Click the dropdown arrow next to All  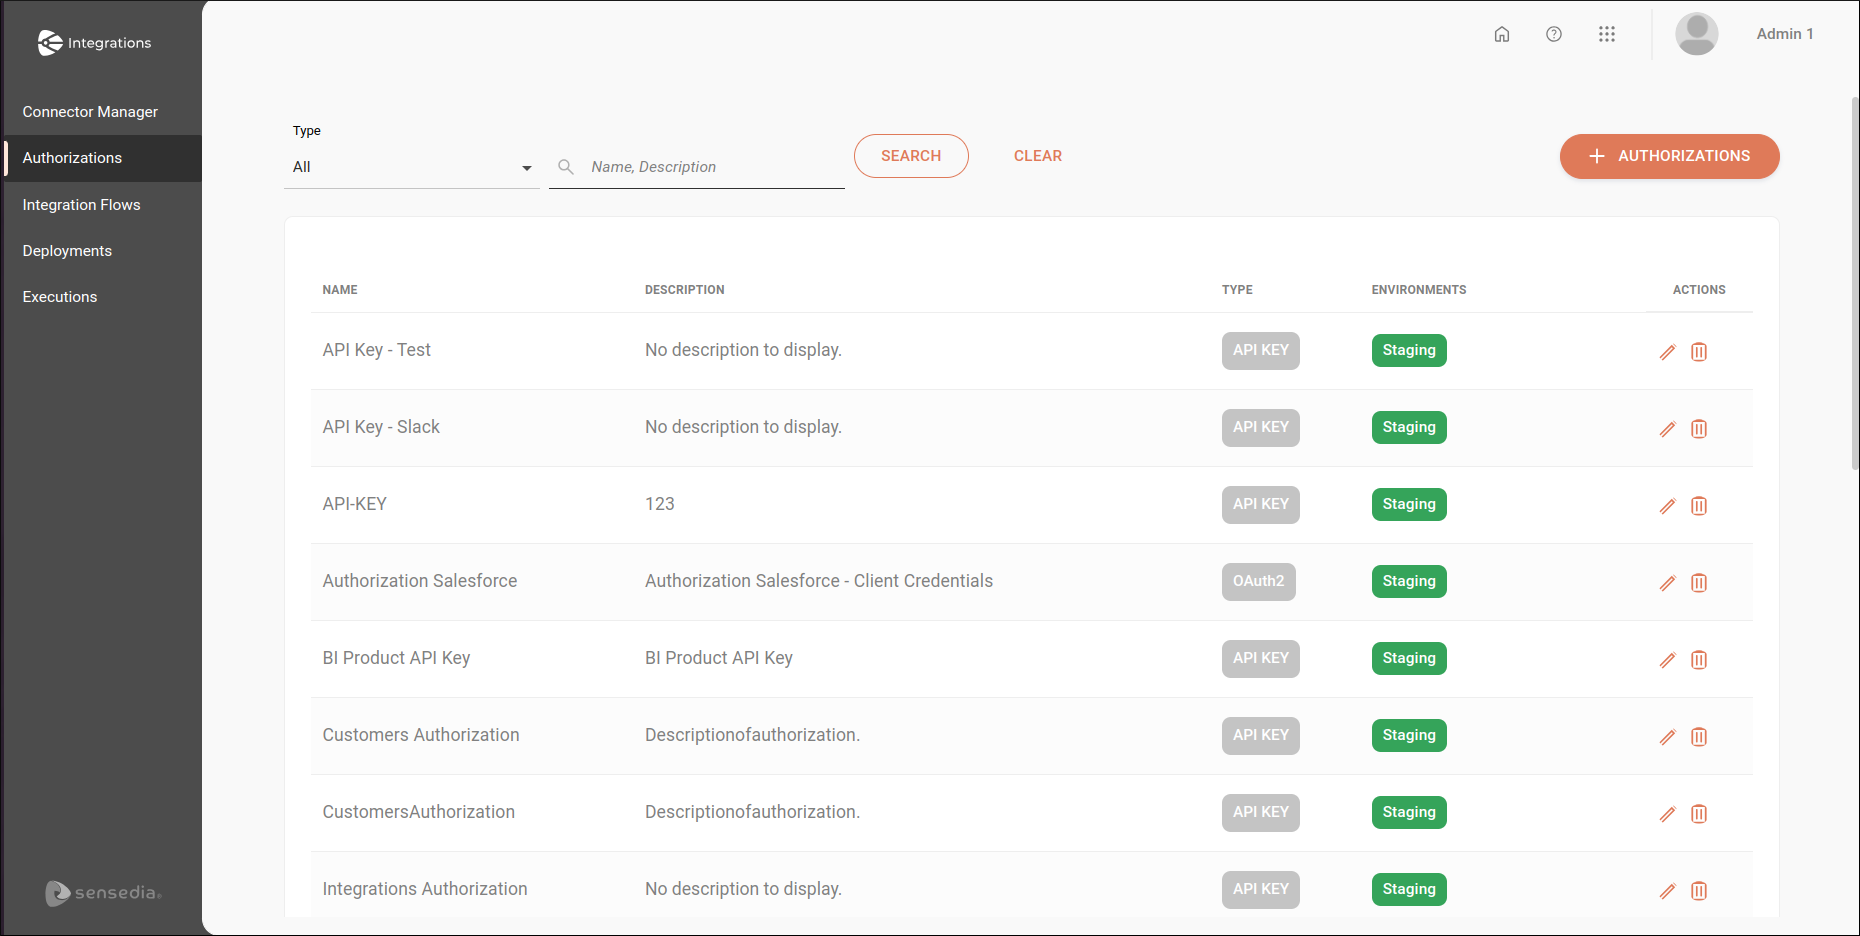coord(526,167)
